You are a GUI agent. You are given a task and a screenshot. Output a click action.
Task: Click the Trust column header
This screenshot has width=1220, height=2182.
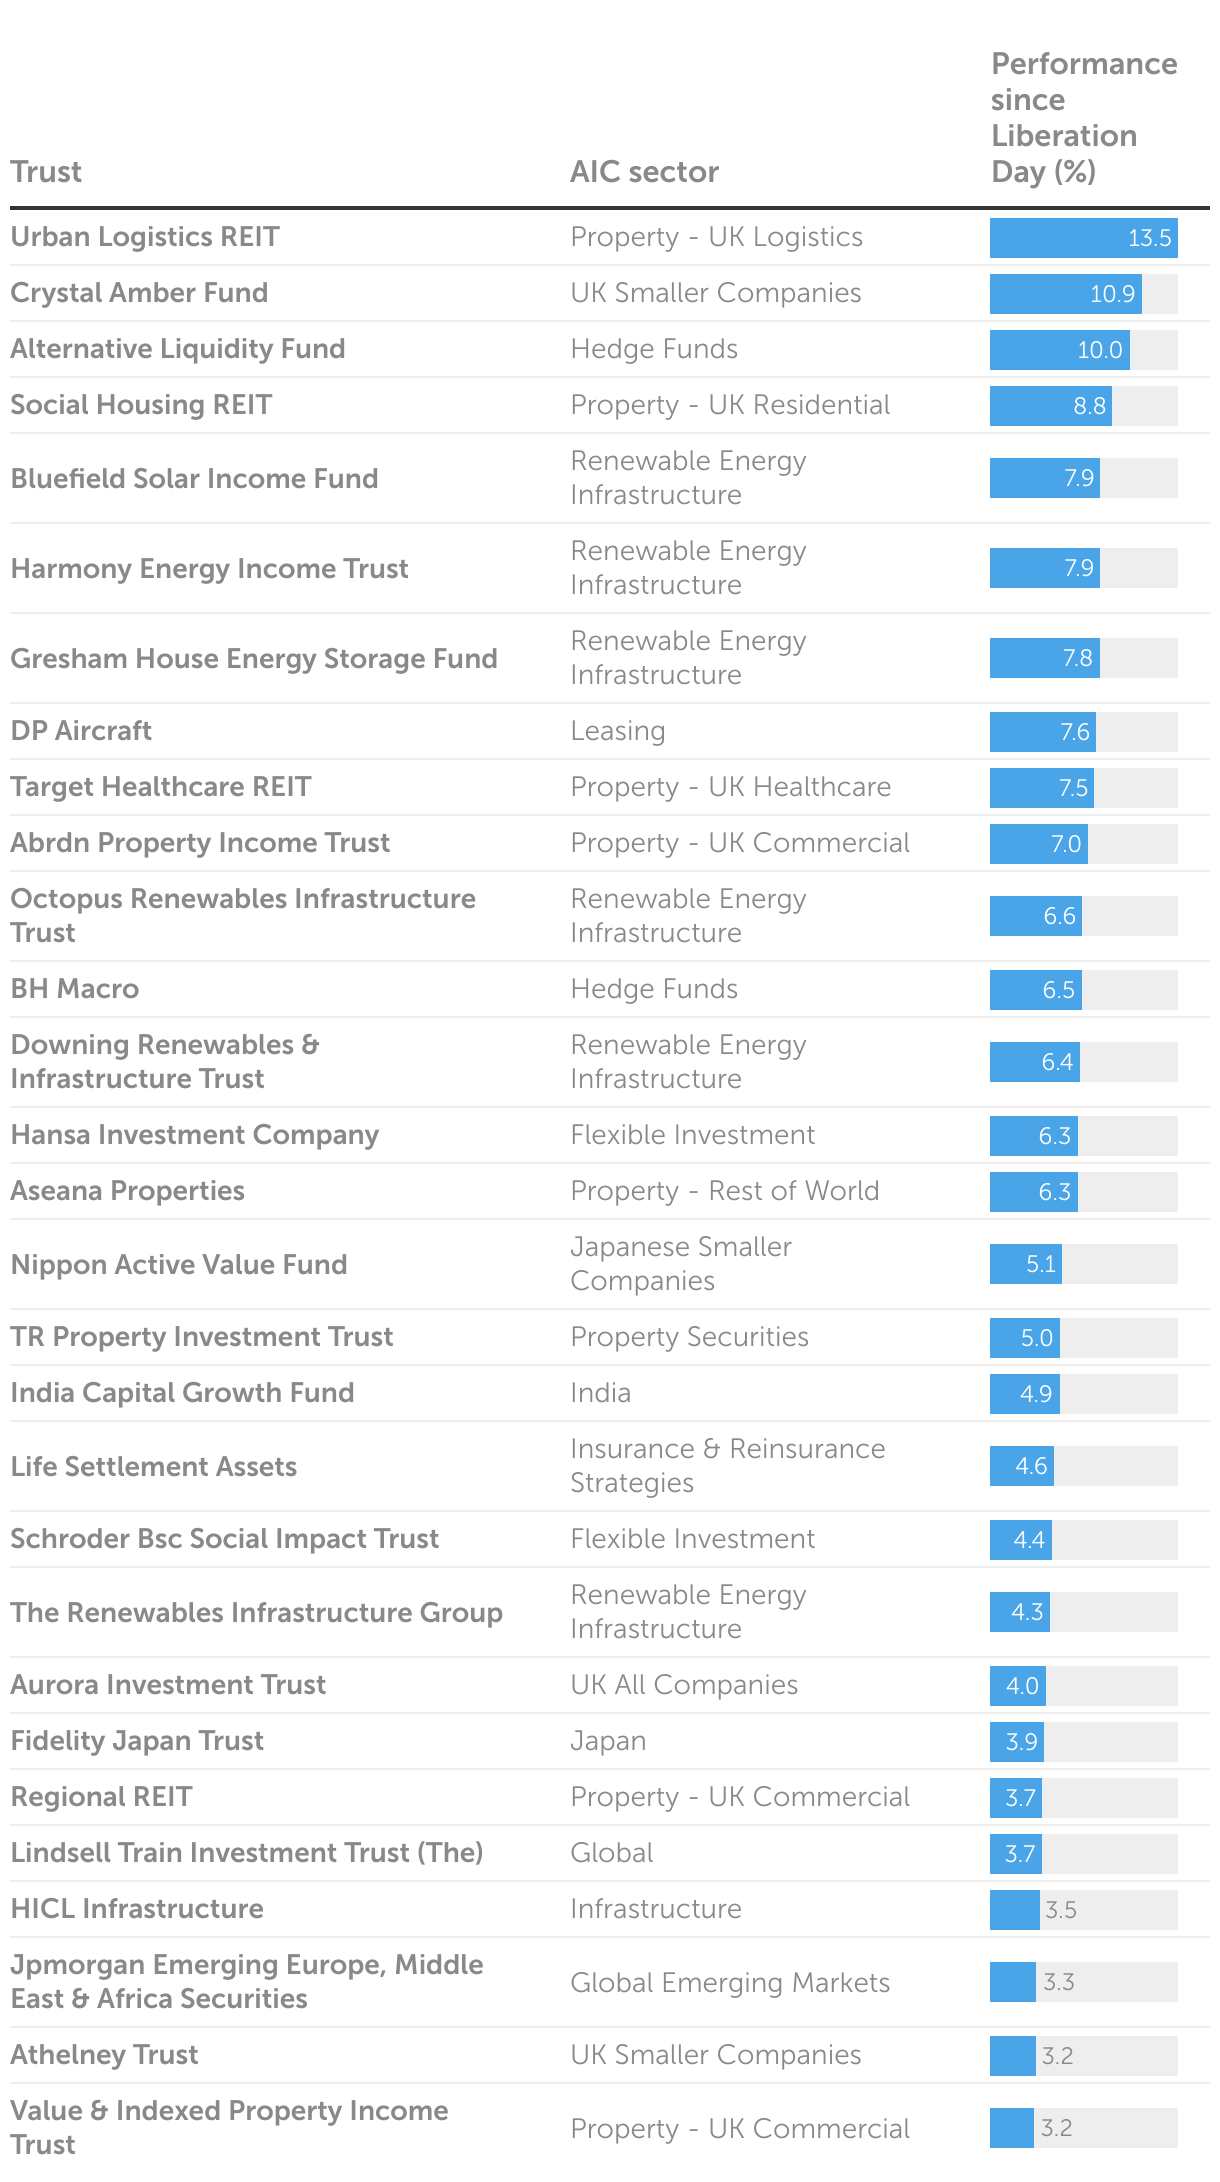(x=46, y=172)
